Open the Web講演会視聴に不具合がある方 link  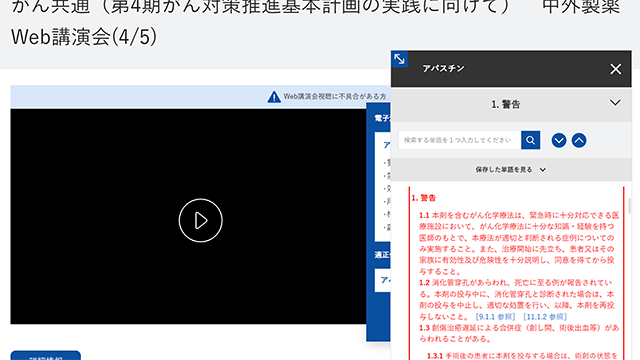pyautogui.click(x=335, y=97)
